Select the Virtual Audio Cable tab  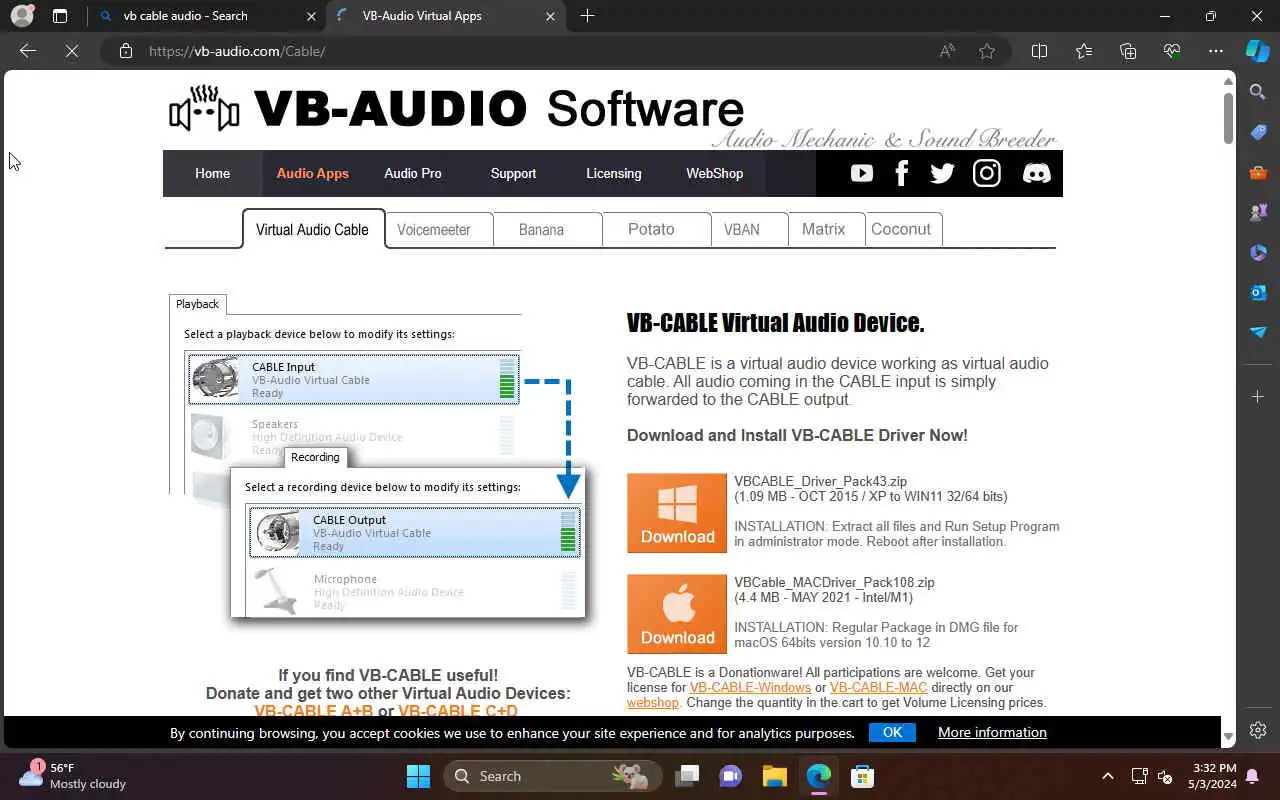313,229
